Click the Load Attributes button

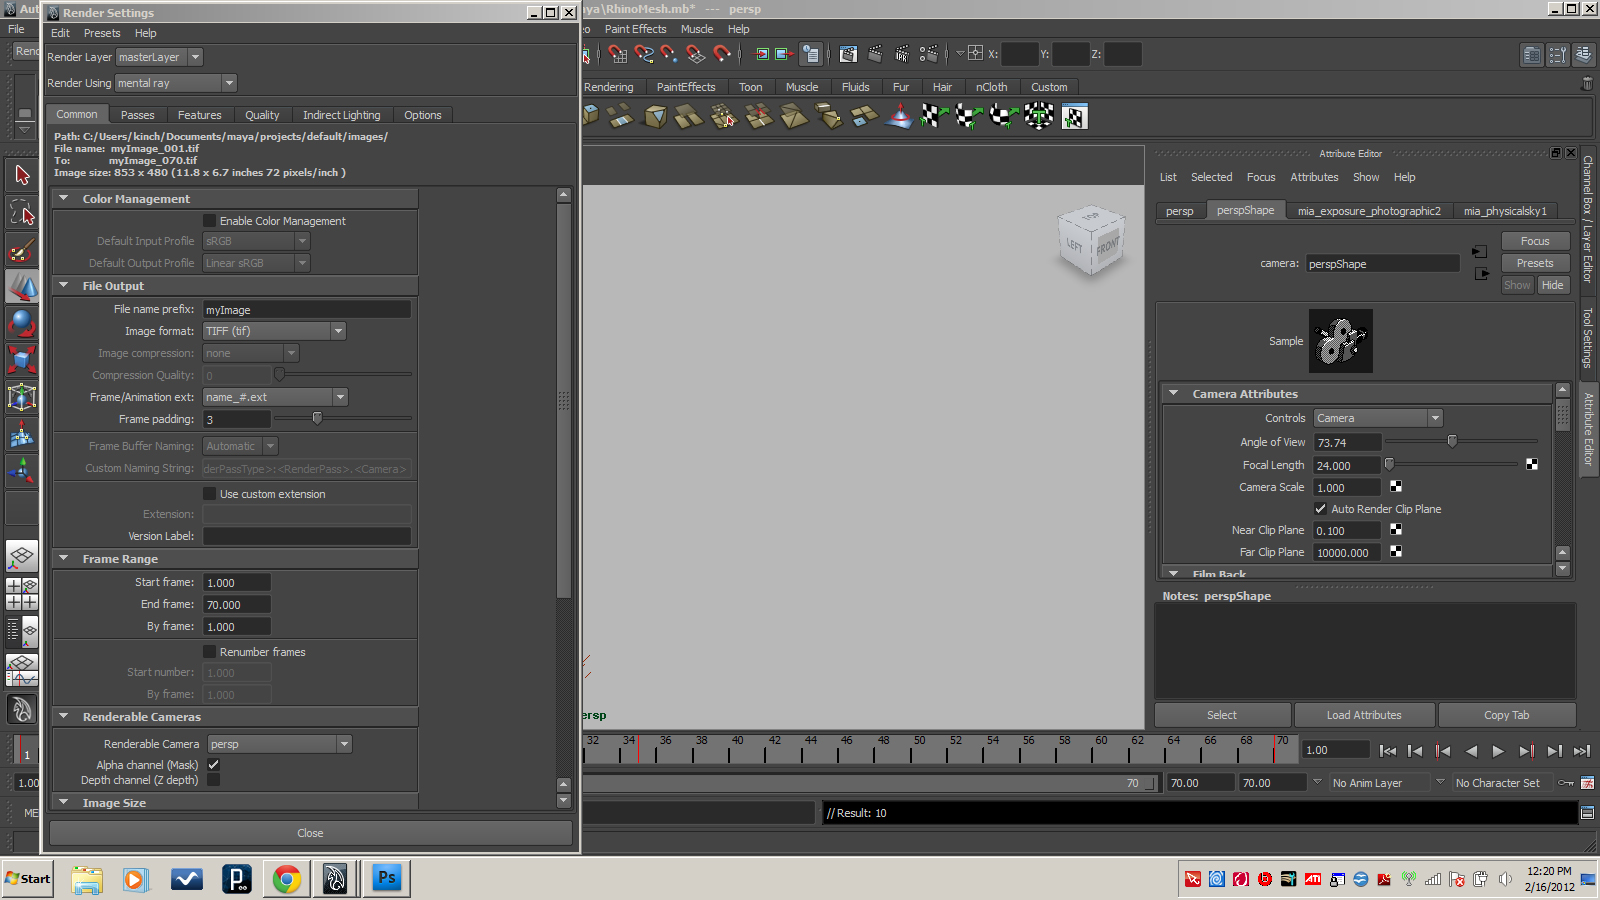(1364, 714)
